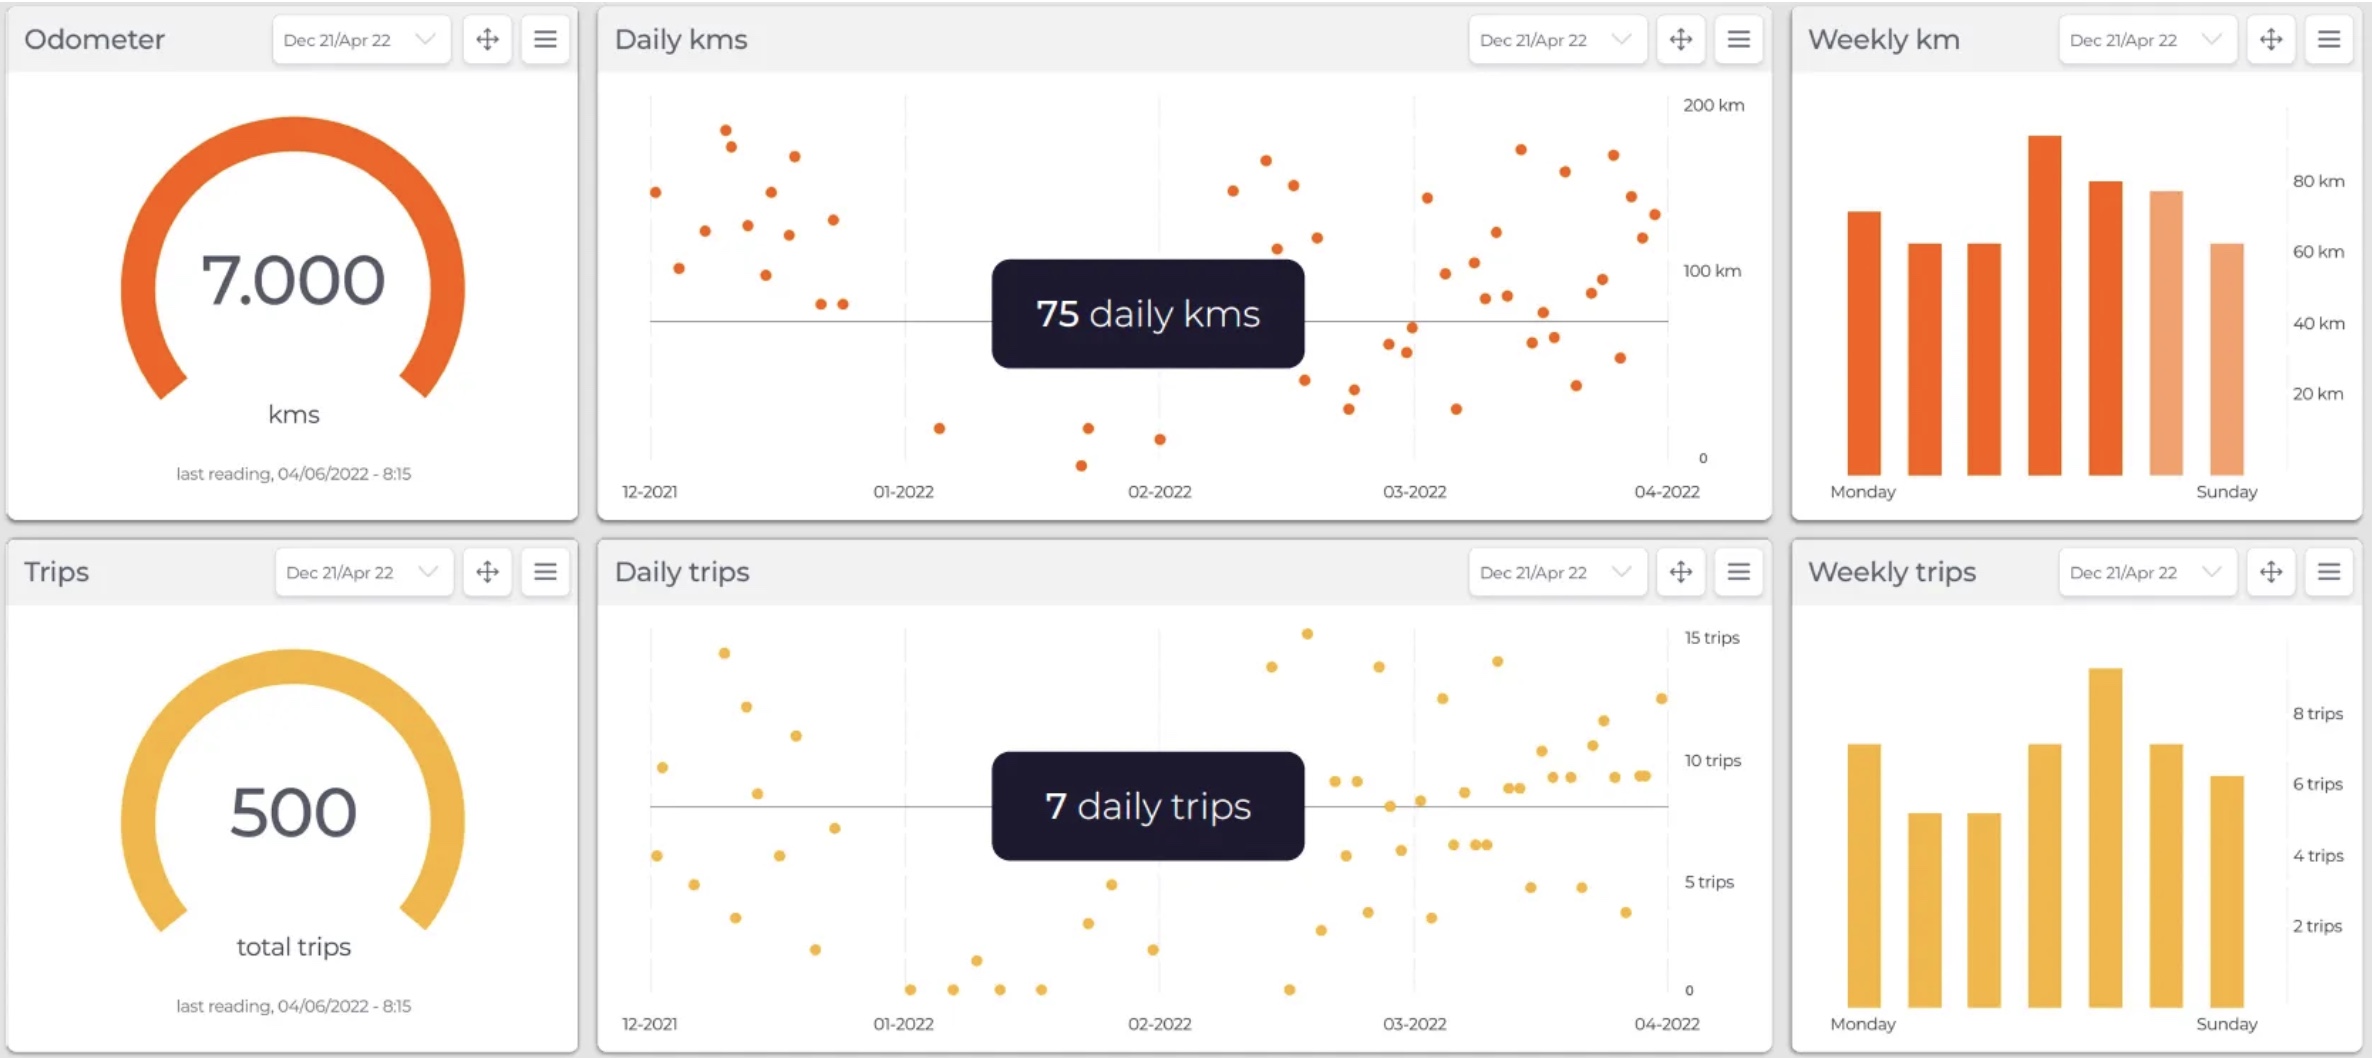The image size is (2372, 1058).
Task: Click the move handle on the Daily kms widget
Action: tap(1681, 39)
